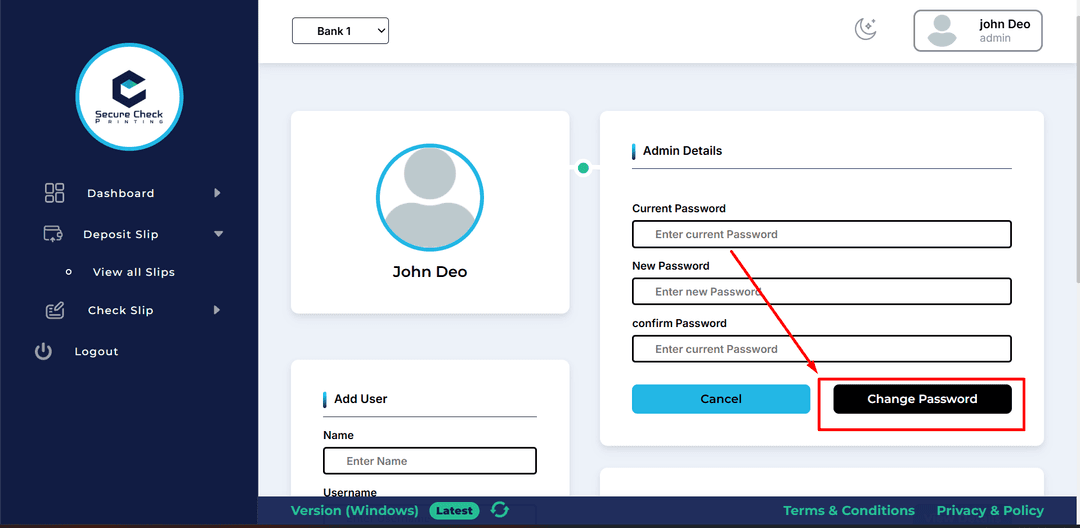Viewport: 1080px width, 528px height.
Task: Open john Deo admin profile box
Action: (977, 31)
